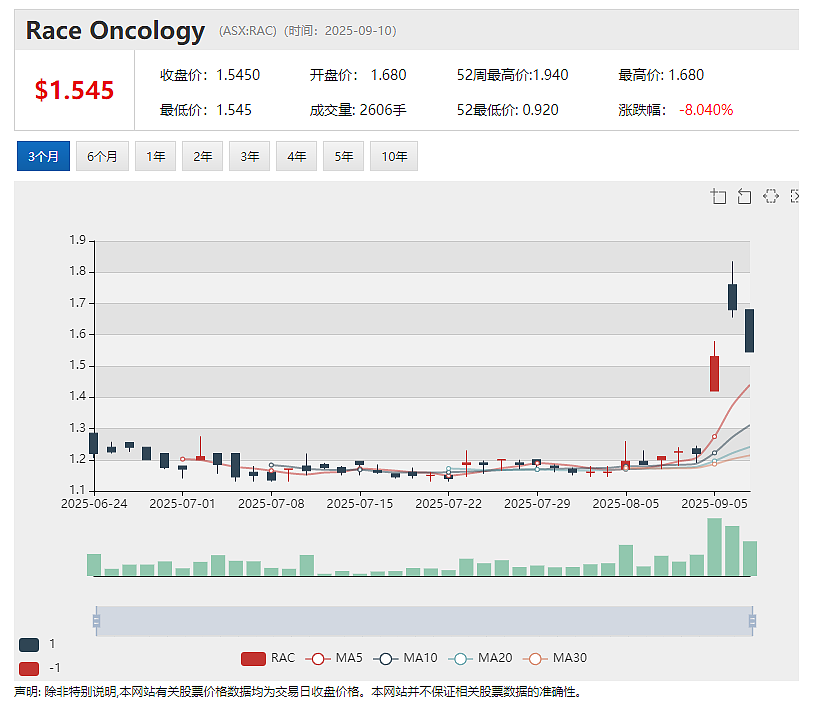Switch to the 2年 range tab
This screenshot has width=814, height=709.
click(x=202, y=156)
